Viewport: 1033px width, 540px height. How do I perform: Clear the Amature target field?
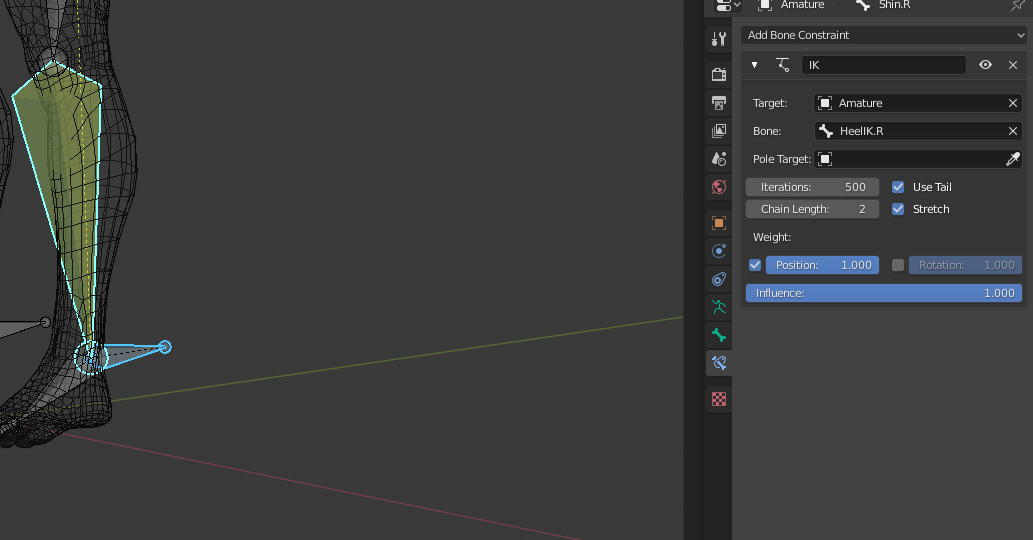coord(1013,103)
